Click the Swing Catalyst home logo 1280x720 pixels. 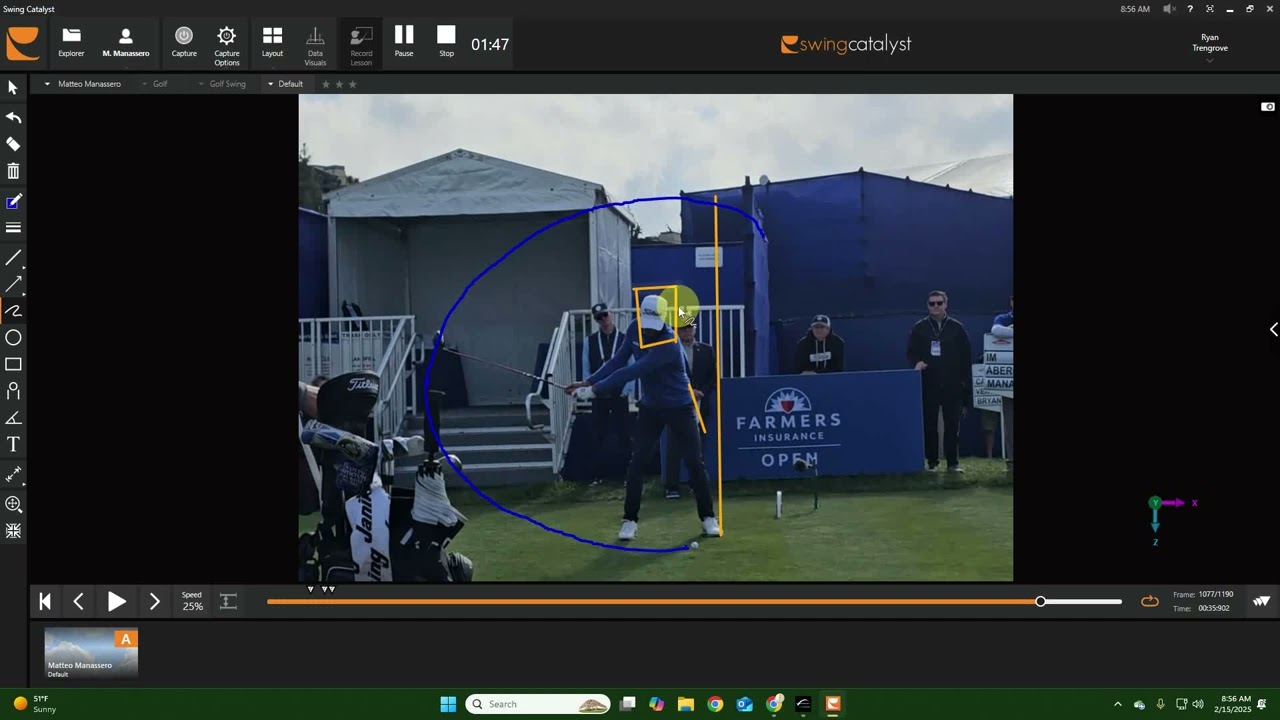click(22, 44)
